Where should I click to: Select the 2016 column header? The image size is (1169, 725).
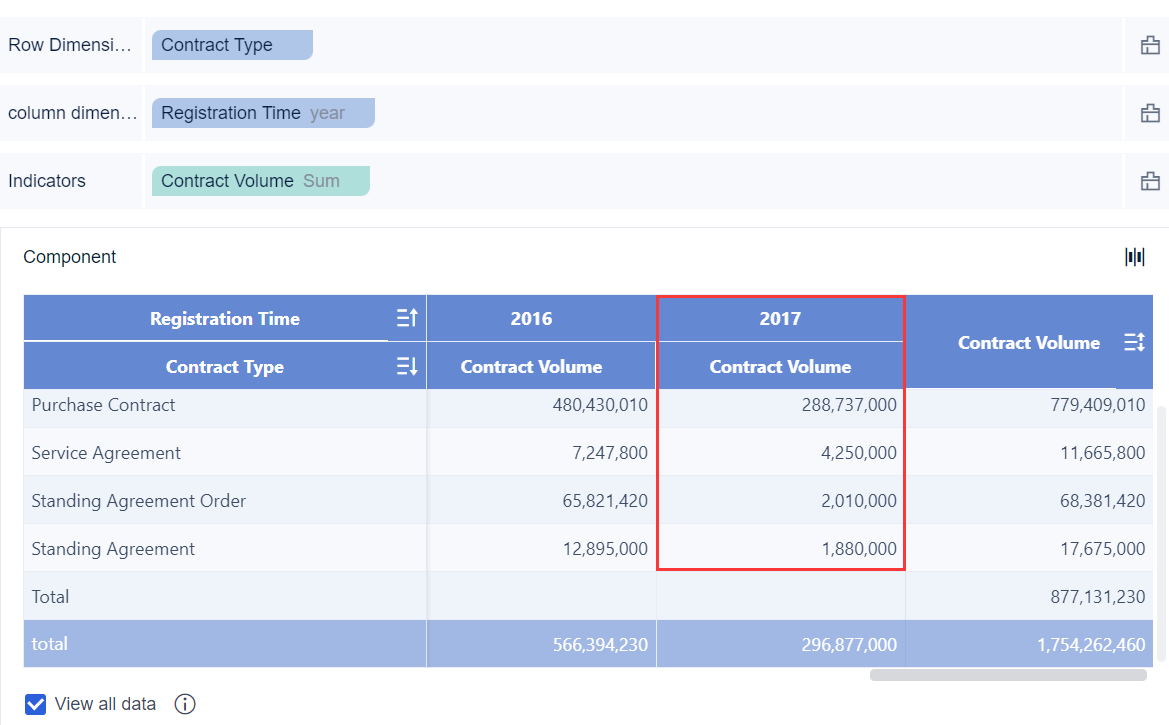[530, 318]
